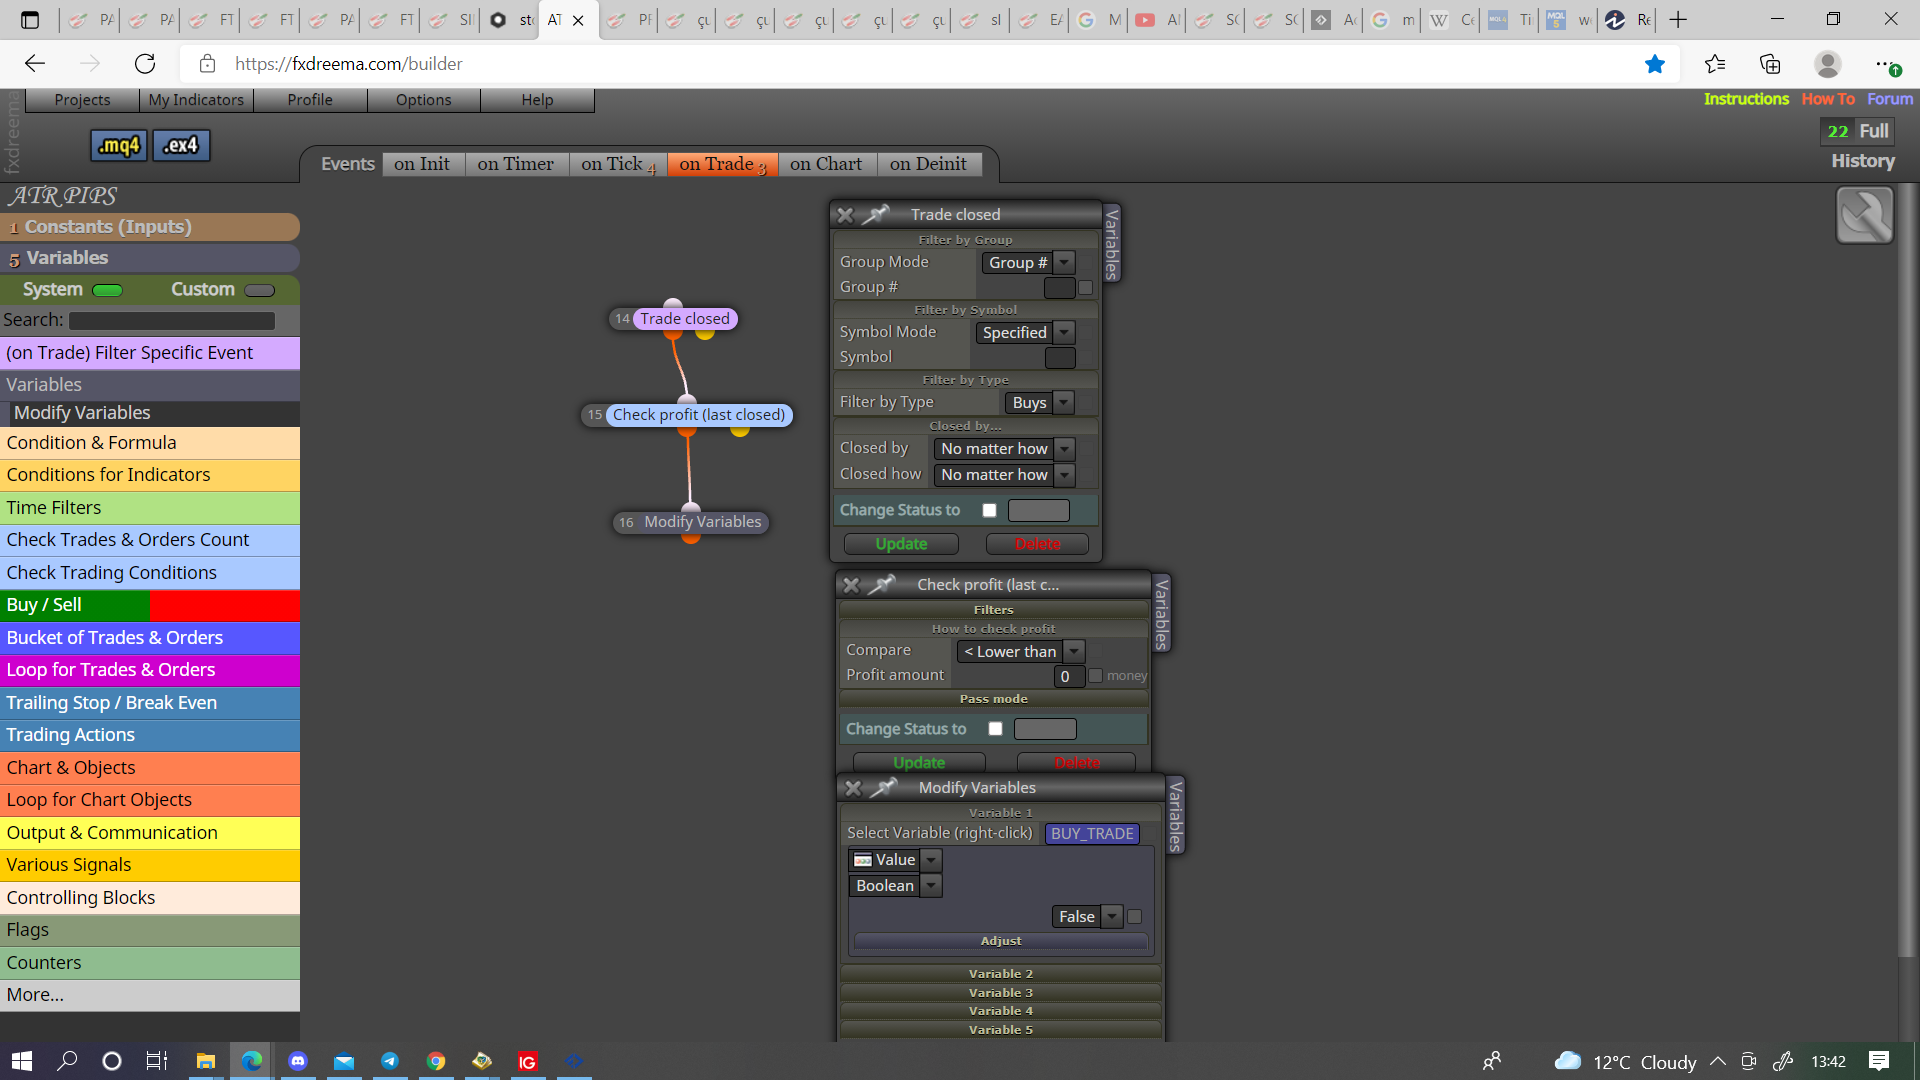Favorite this page with the star icon
Screen dimensions: 1920x1080
(1655, 64)
